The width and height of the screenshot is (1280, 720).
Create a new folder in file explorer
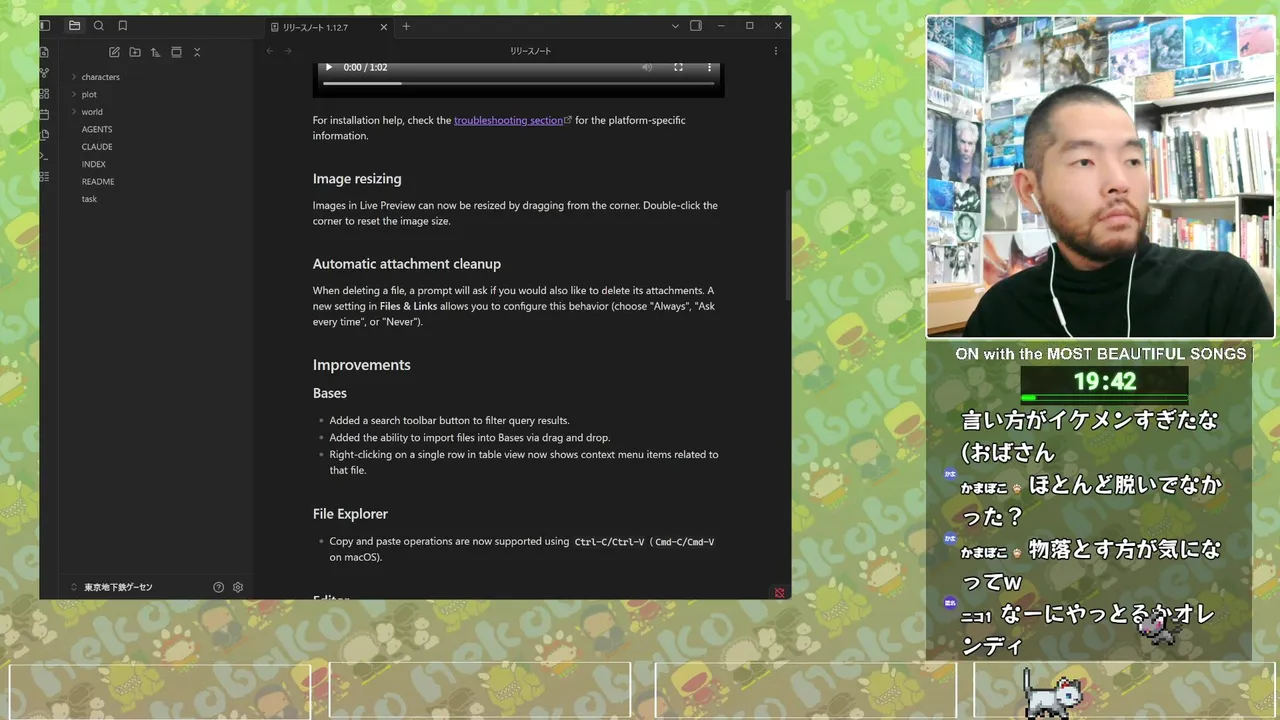(135, 52)
